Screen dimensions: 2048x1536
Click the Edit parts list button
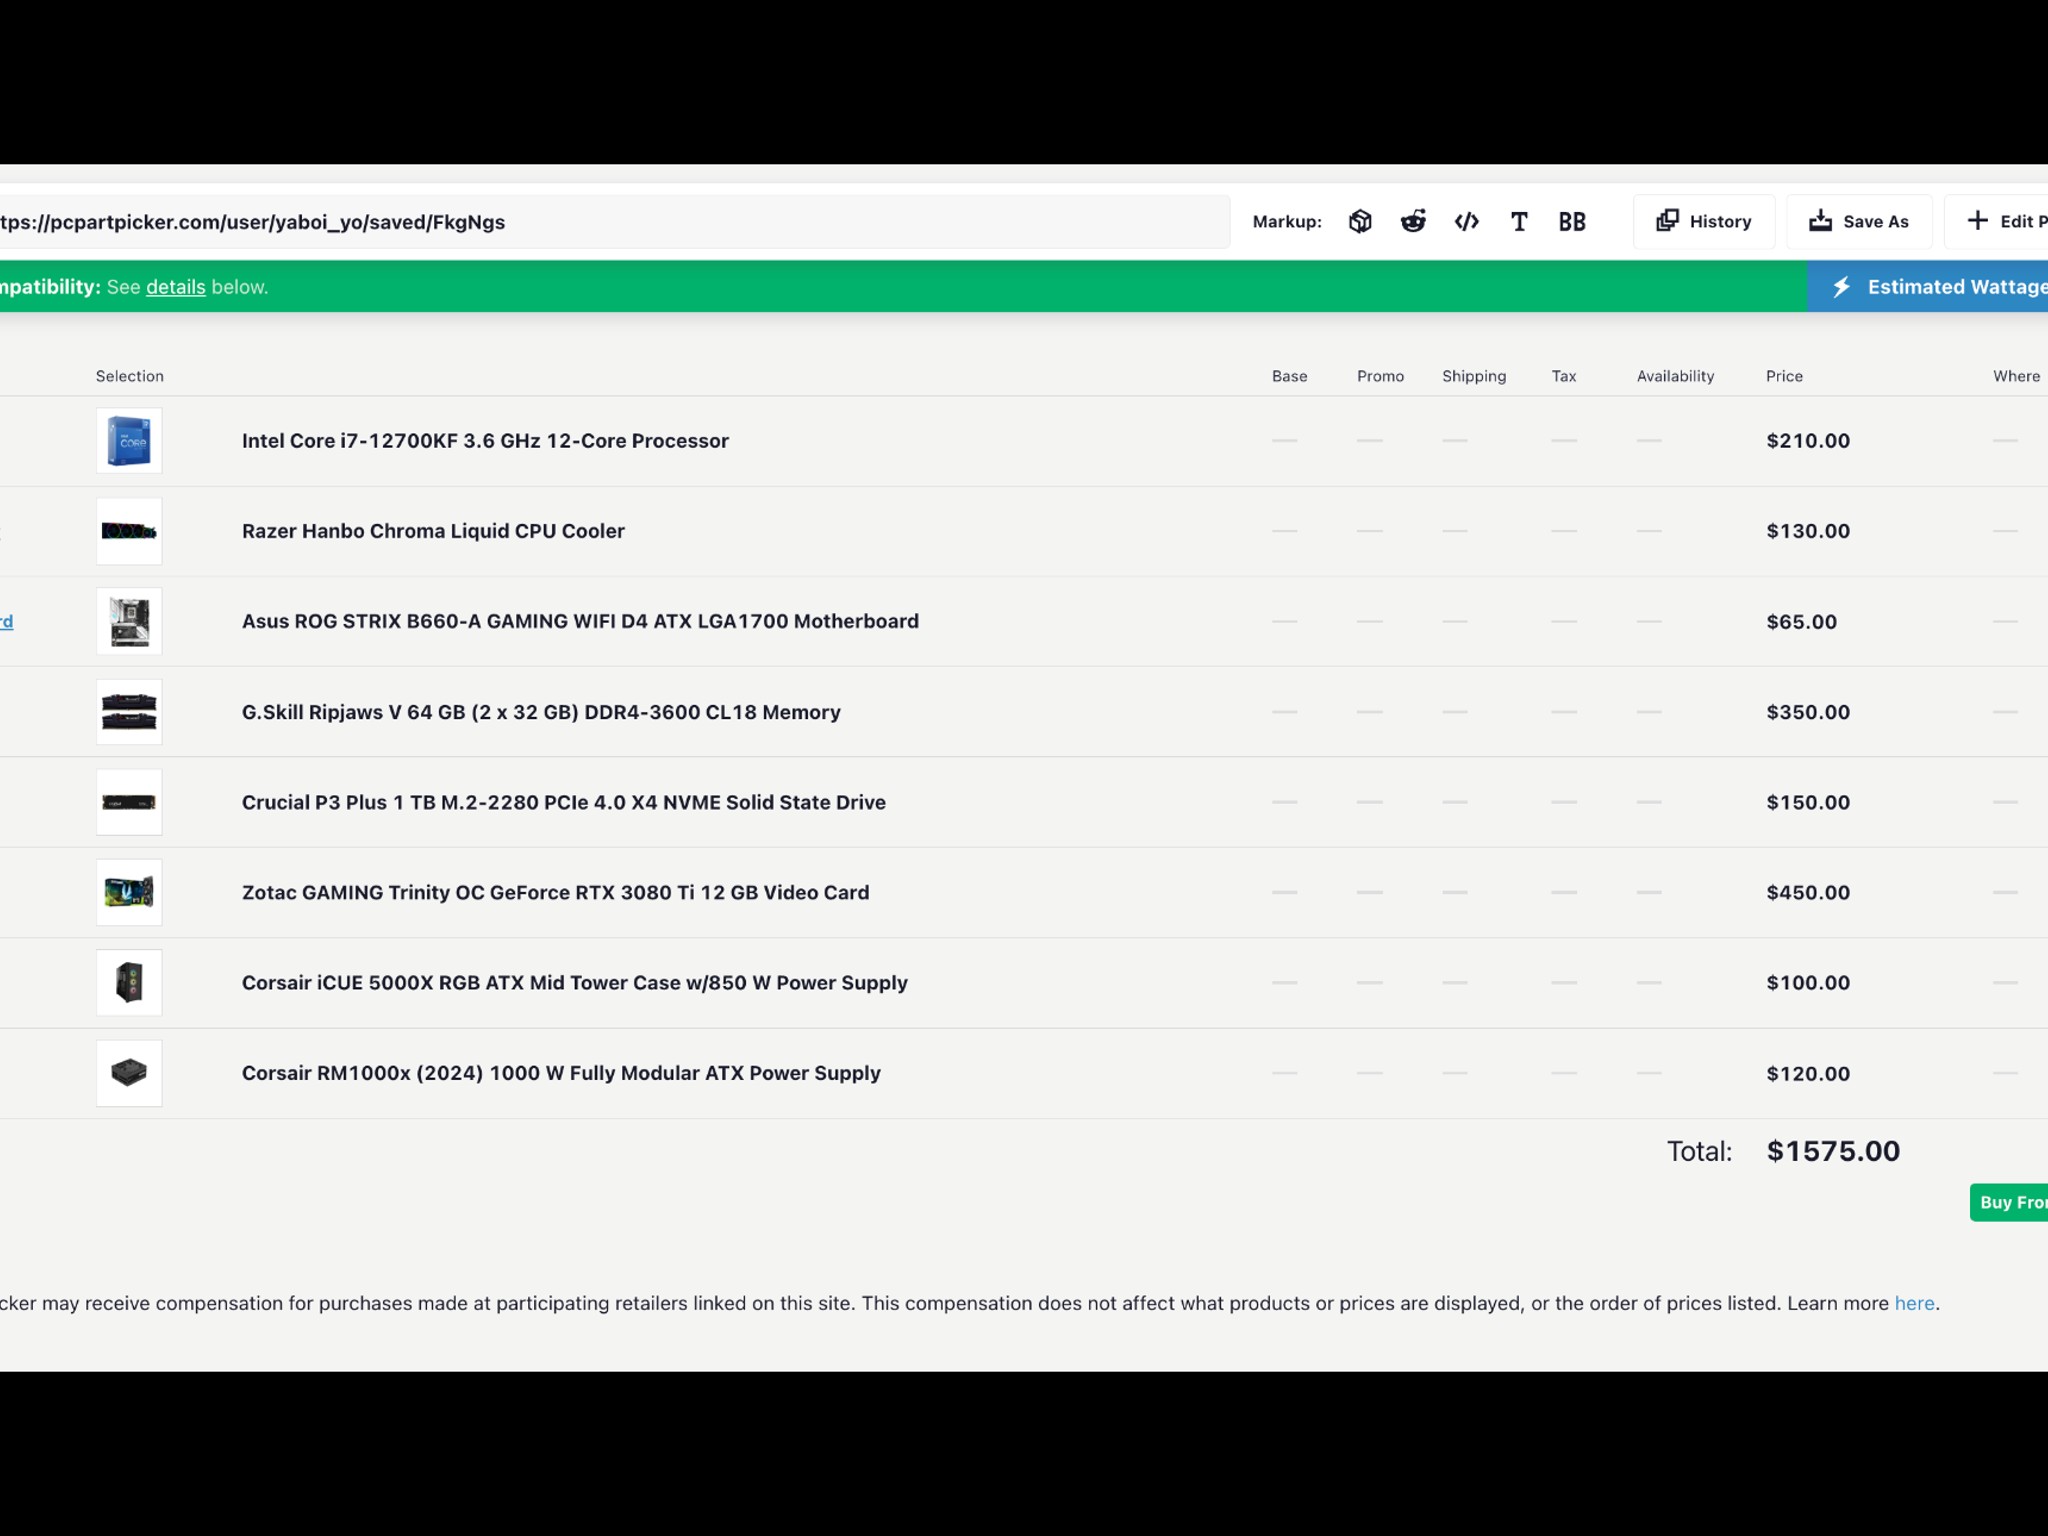tap(1997, 222)
